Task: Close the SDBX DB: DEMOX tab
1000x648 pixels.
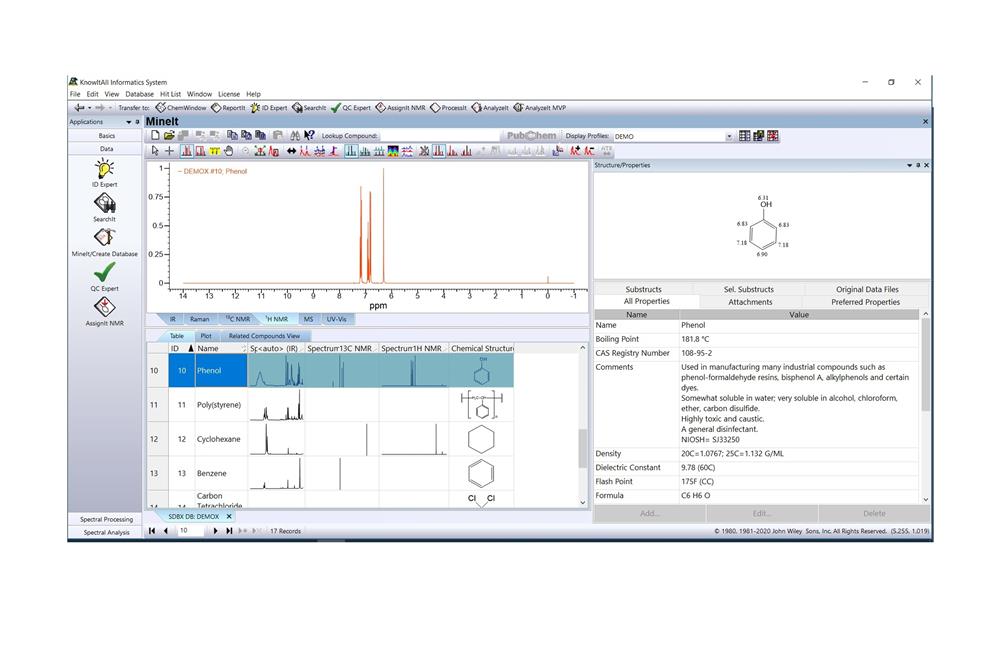Action: coord(228,517)
